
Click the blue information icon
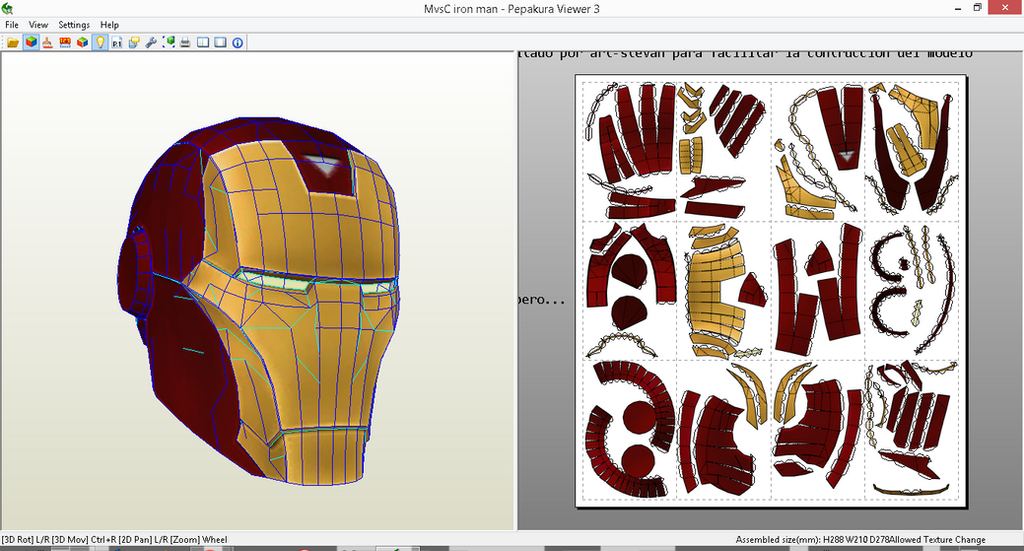[238, 42]
